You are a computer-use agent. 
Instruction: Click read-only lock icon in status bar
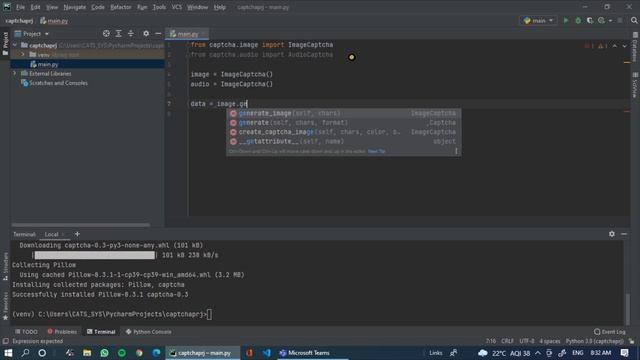point(631,341)
